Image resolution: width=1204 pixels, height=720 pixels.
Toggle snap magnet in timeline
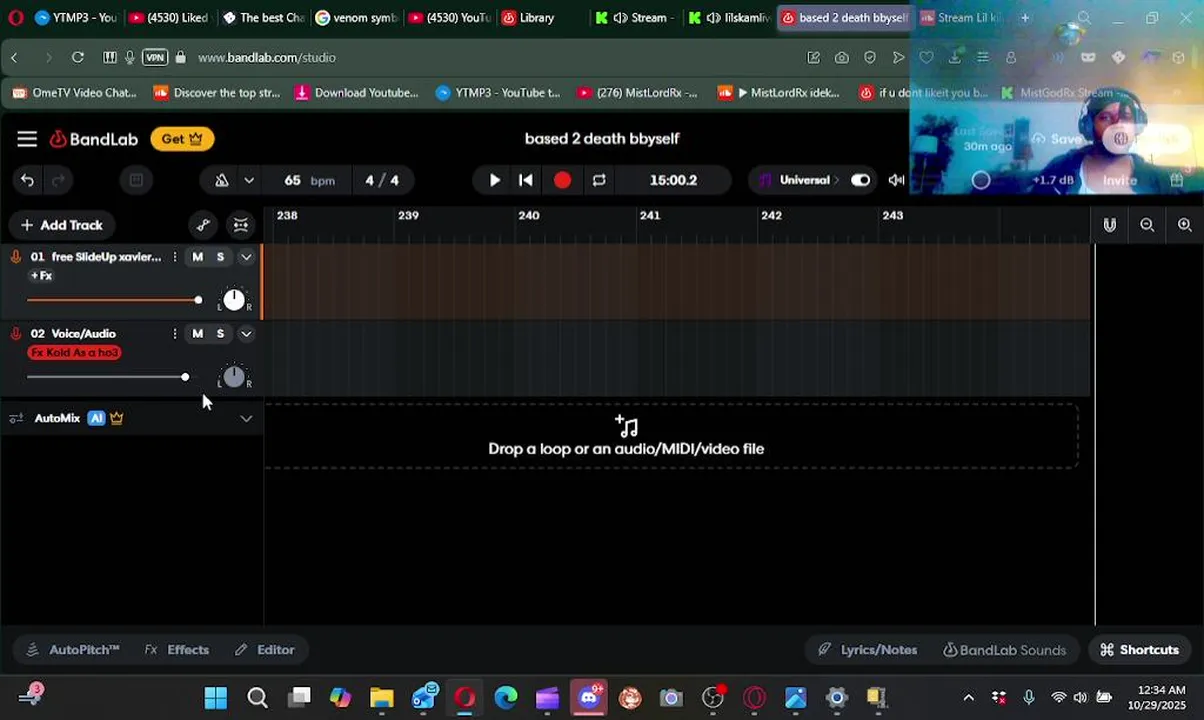click(x=1110, y=225)
